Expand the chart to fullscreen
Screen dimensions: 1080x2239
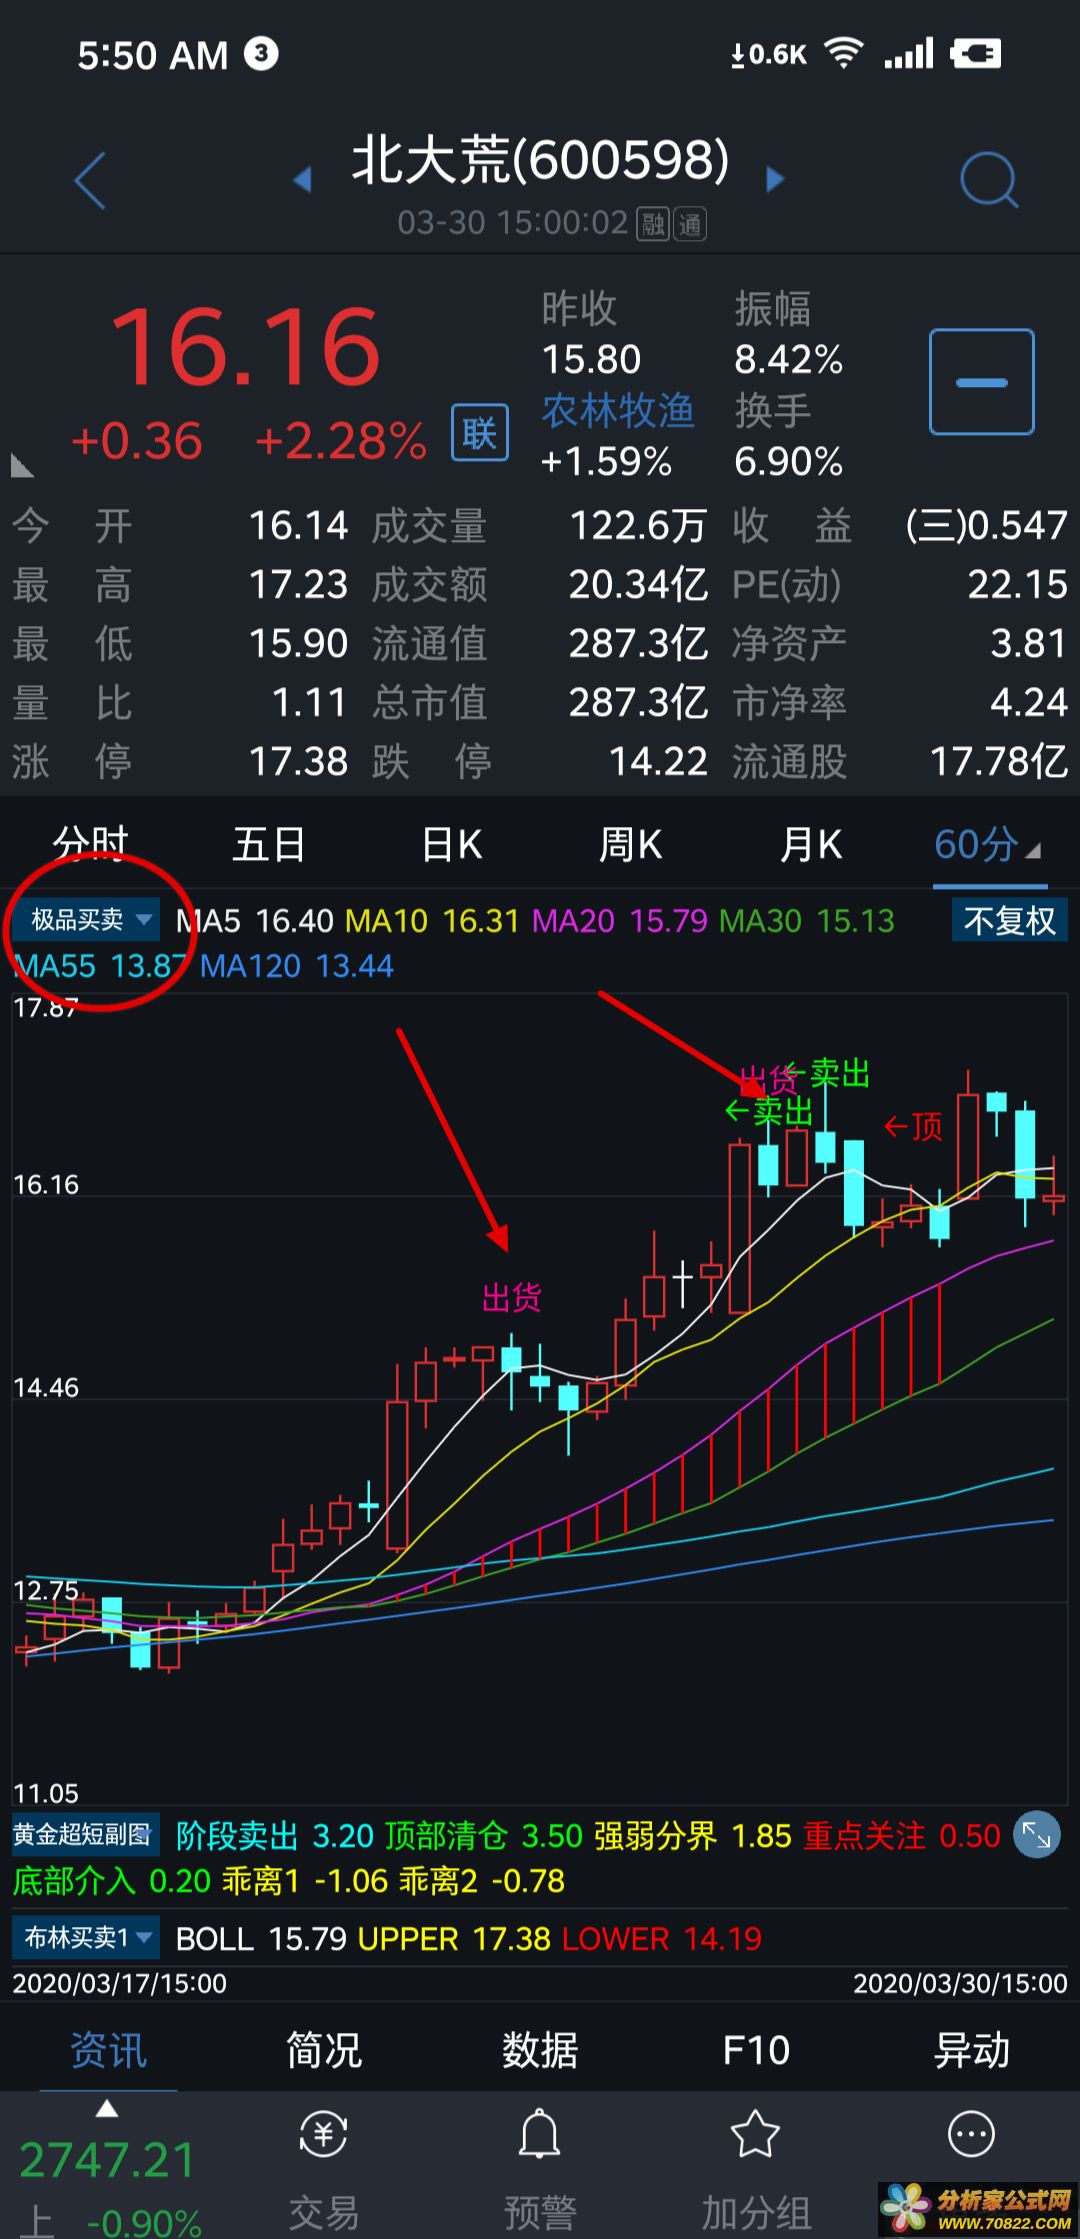pos(1036,1835)
